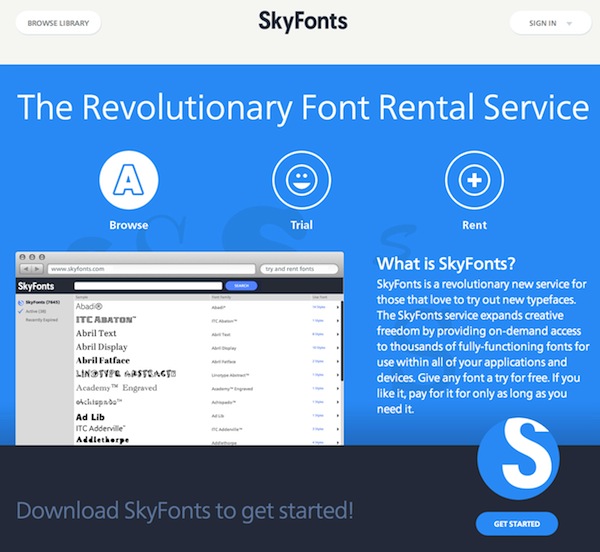Image resolution: width=600 pixels, height=552 pixels.
Task: Click the 'try and rent fonts' search box
Action: [x=299, y=269]
